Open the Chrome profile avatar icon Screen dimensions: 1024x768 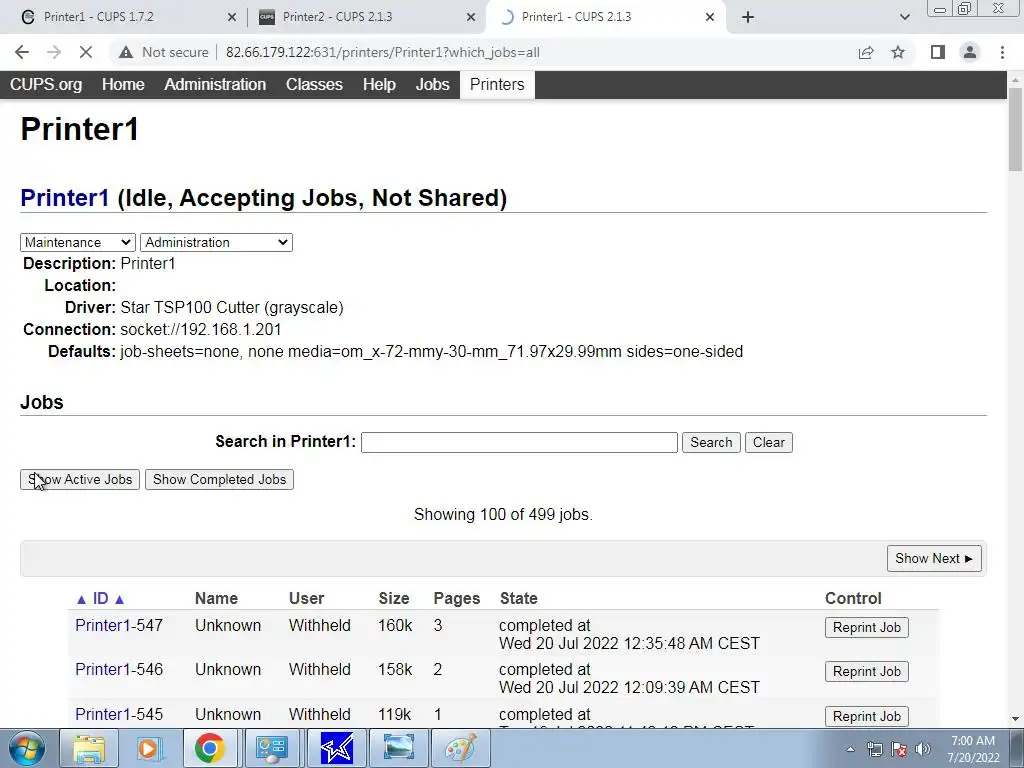click(x=970, y=52)
